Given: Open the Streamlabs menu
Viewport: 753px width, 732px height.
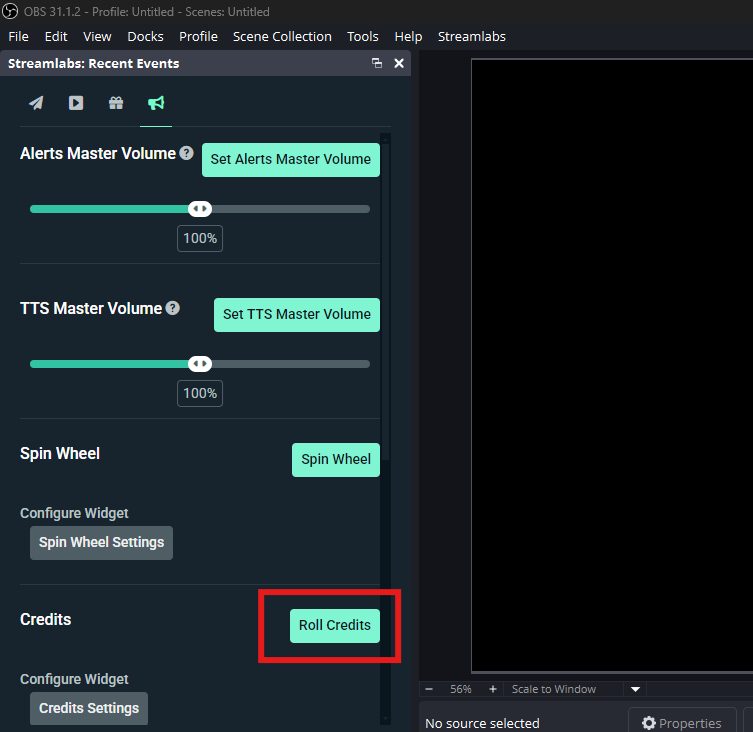Looking at the screenshot, I should coord(471,36).
